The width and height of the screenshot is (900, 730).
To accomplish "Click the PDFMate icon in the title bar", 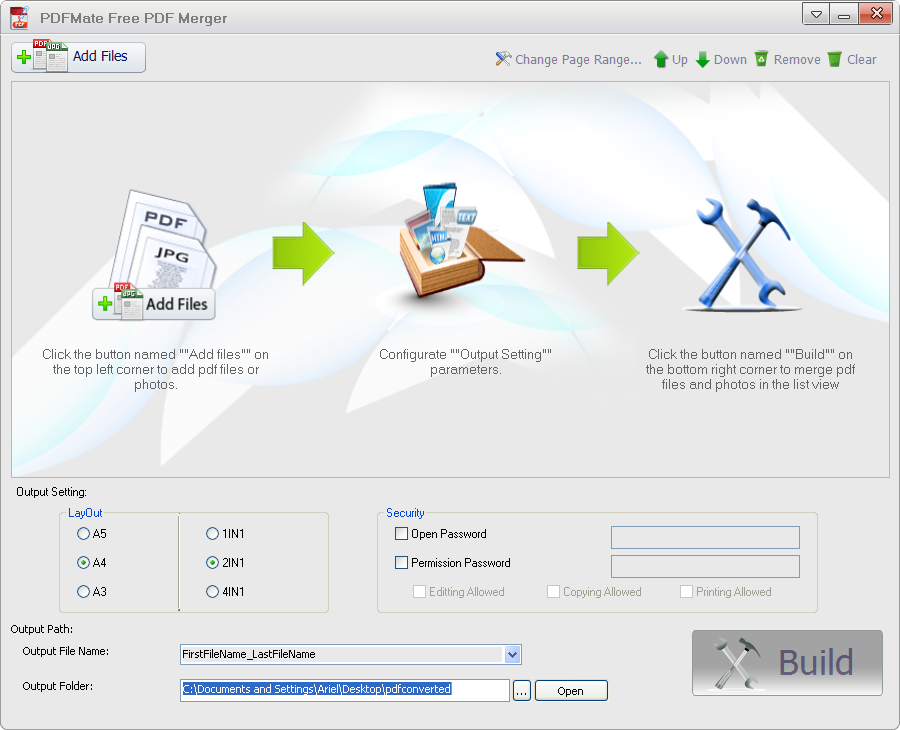I will [x=18, y=14].
